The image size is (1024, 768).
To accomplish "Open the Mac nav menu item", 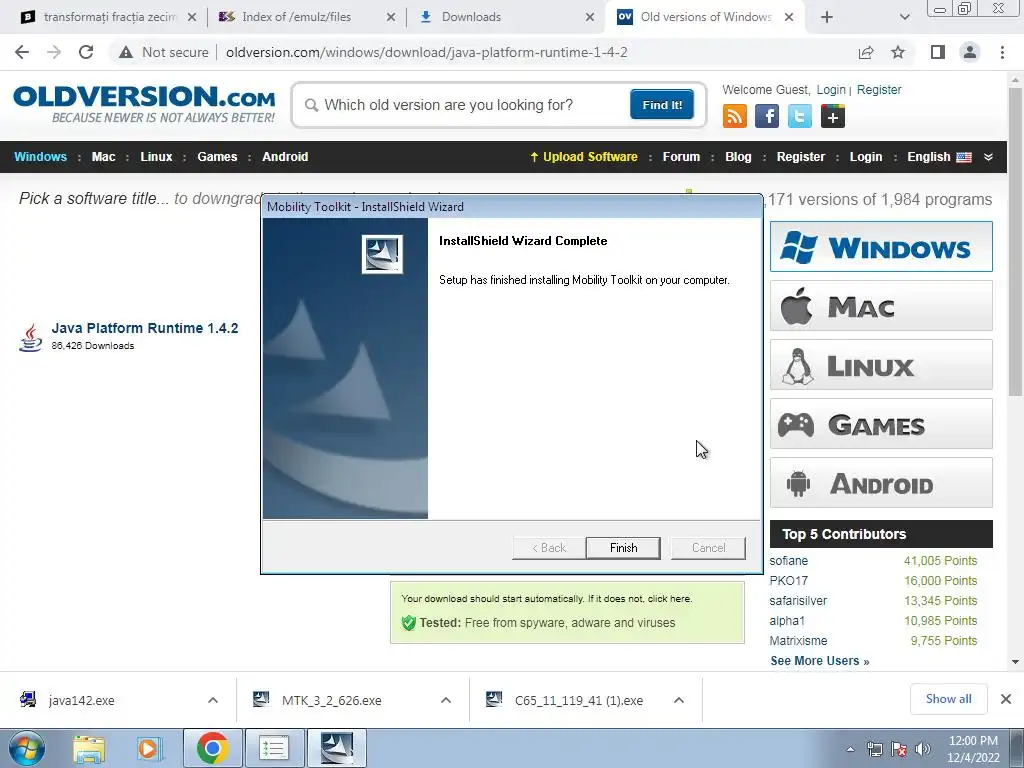I will pos(103,157).
